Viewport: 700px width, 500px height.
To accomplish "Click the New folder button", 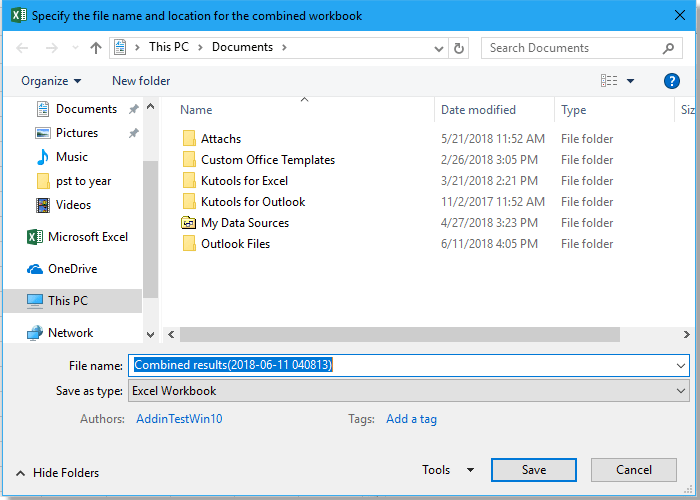I will [x=141, y=81].
